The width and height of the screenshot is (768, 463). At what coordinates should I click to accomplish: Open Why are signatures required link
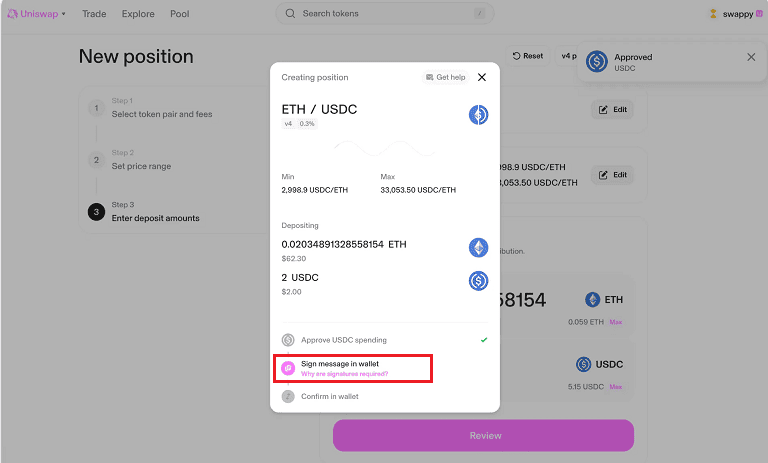(344, 374)
